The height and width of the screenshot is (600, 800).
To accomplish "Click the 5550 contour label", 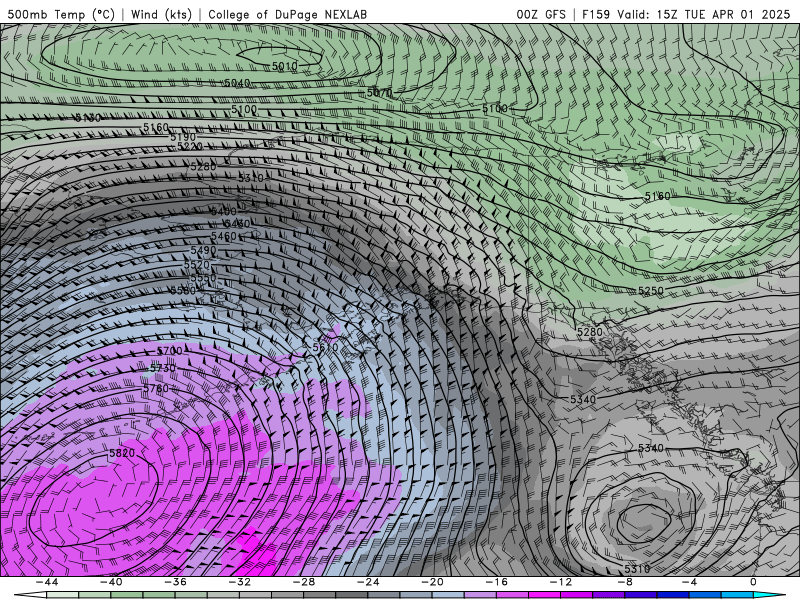I will coord(203,278).
